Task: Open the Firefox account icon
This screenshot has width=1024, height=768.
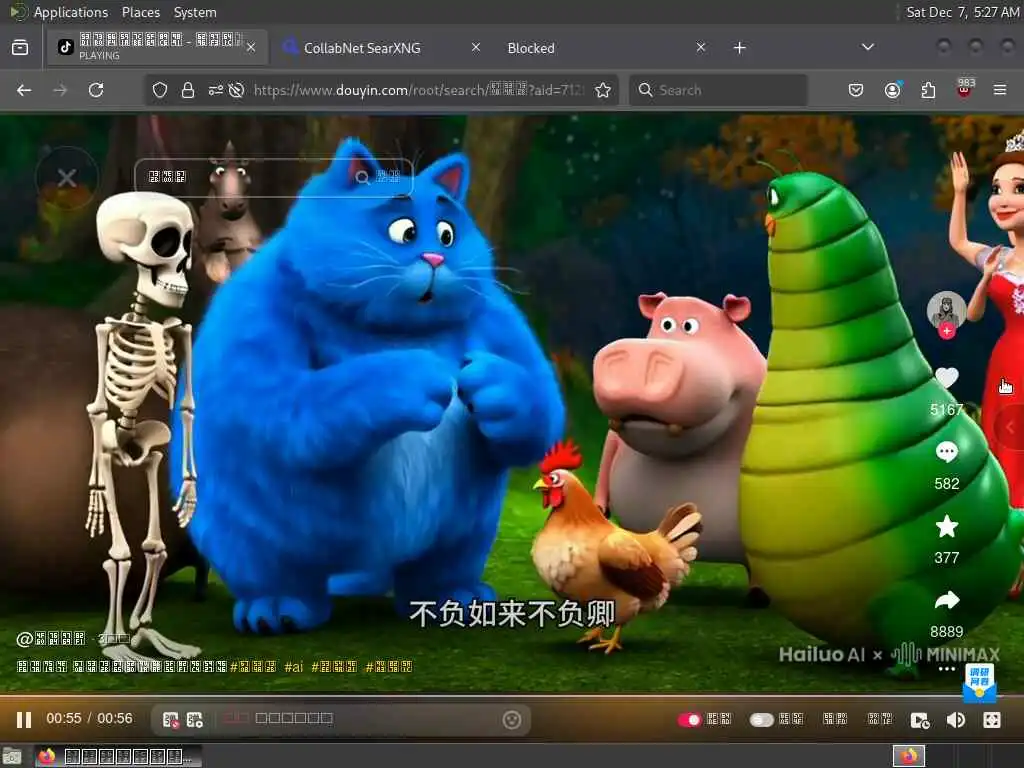Action: click(x=892, y=90)
